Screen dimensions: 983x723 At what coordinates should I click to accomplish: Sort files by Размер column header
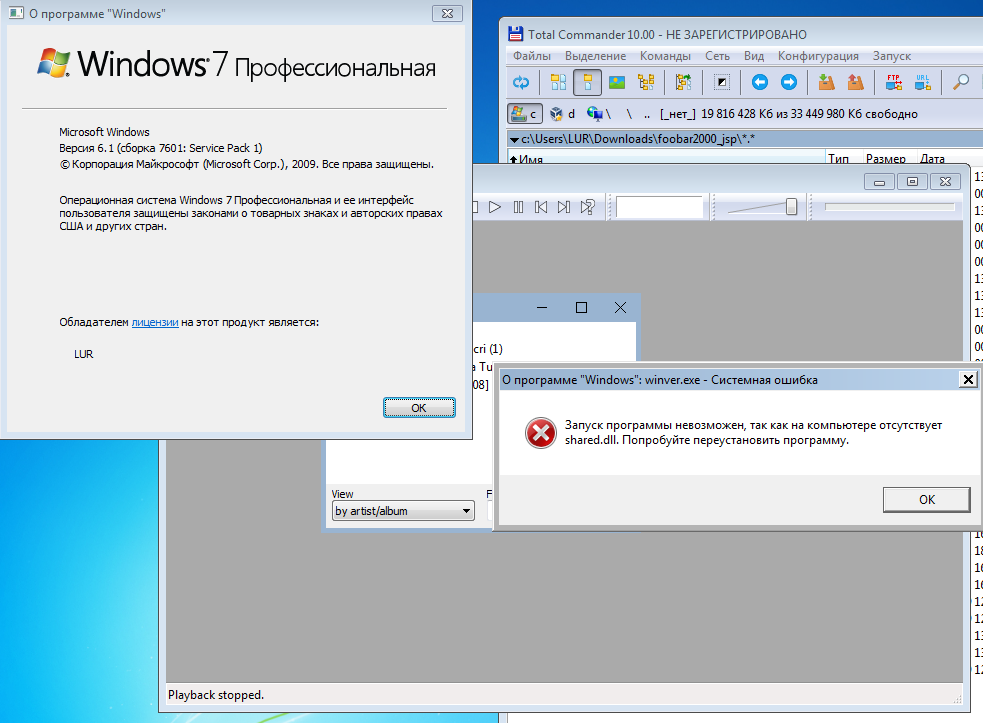(890, 158)
